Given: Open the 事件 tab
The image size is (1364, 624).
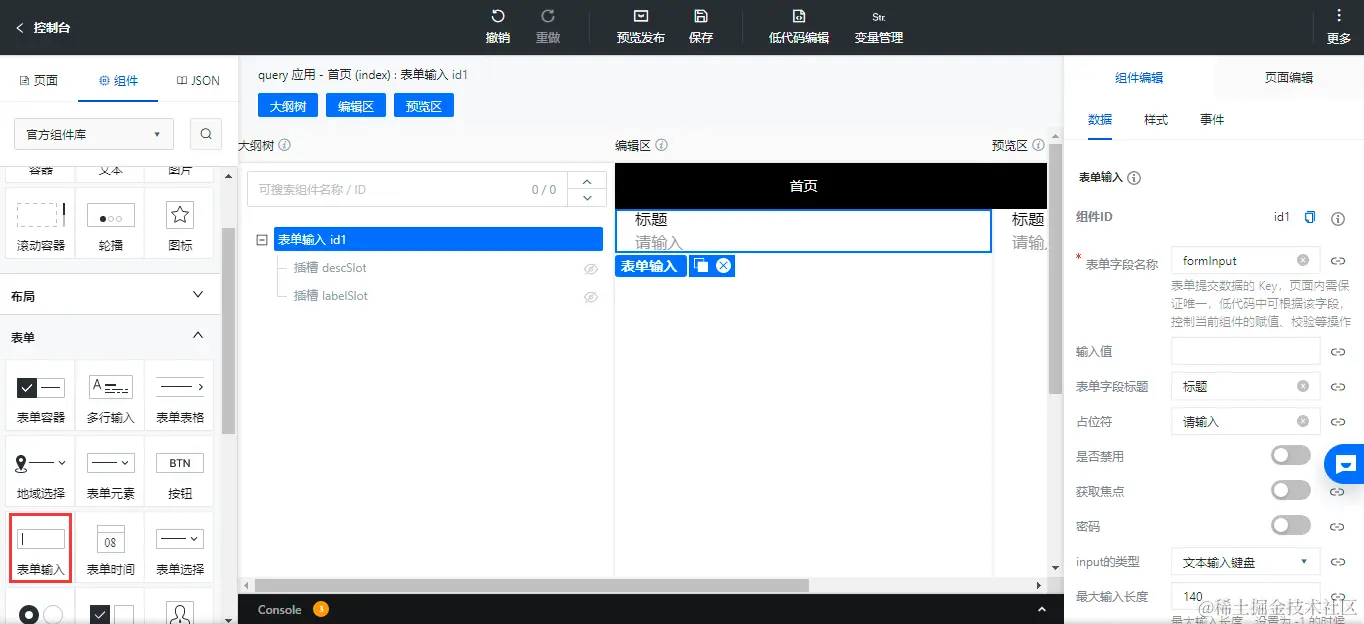Looking at the screenshot, I should point(1212,119).
